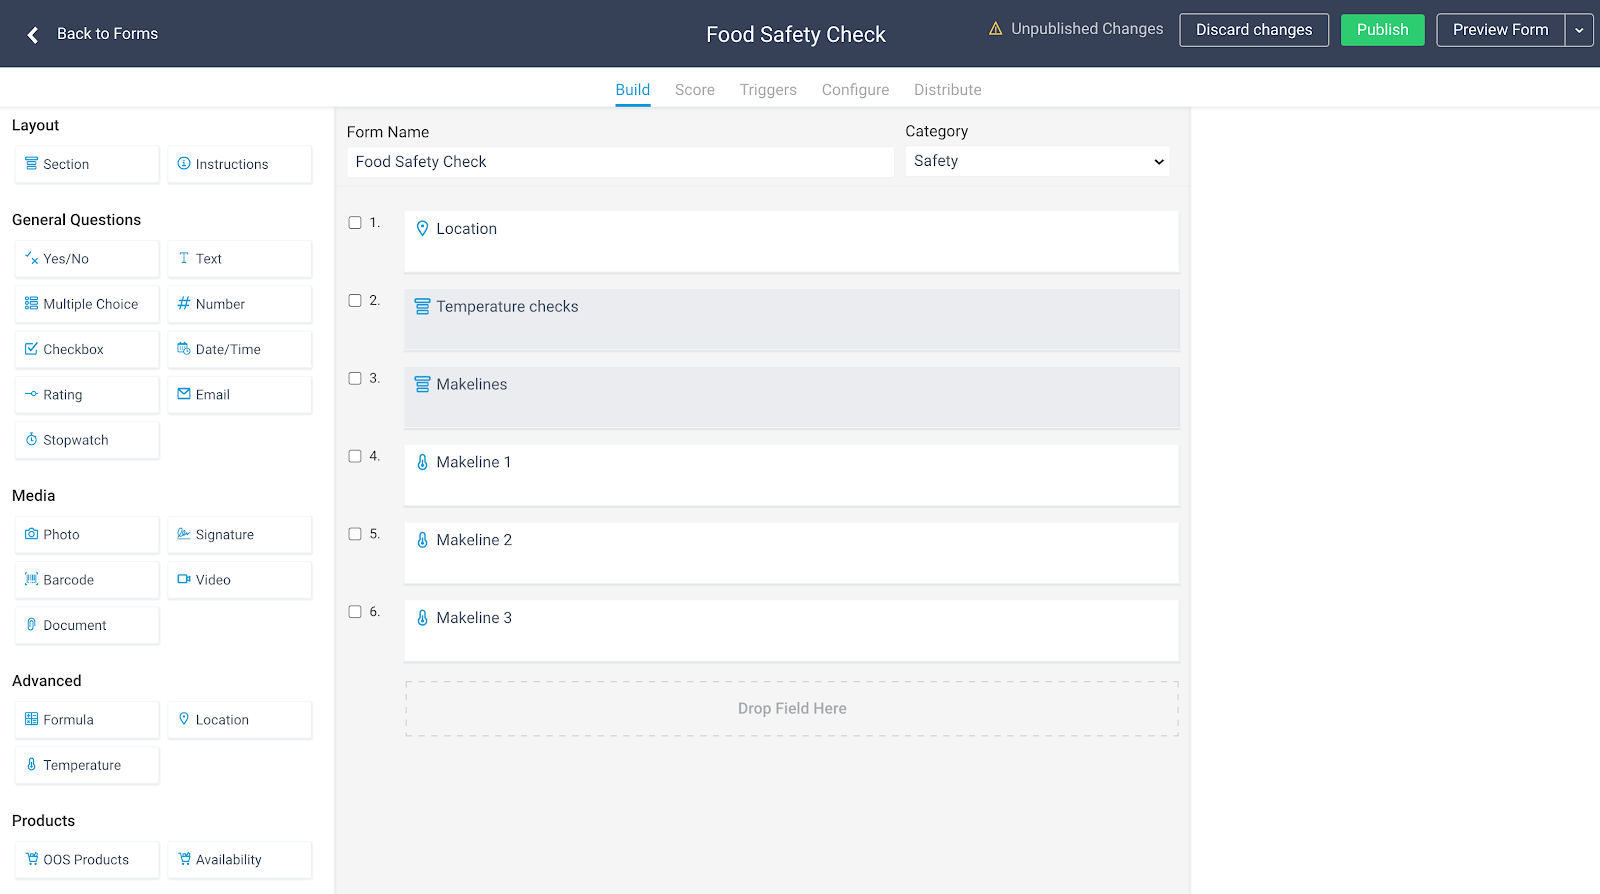Screen dimensions: 1600x894
Task: Click the section icon in the Temperature checks row
Action: point(422,306)
